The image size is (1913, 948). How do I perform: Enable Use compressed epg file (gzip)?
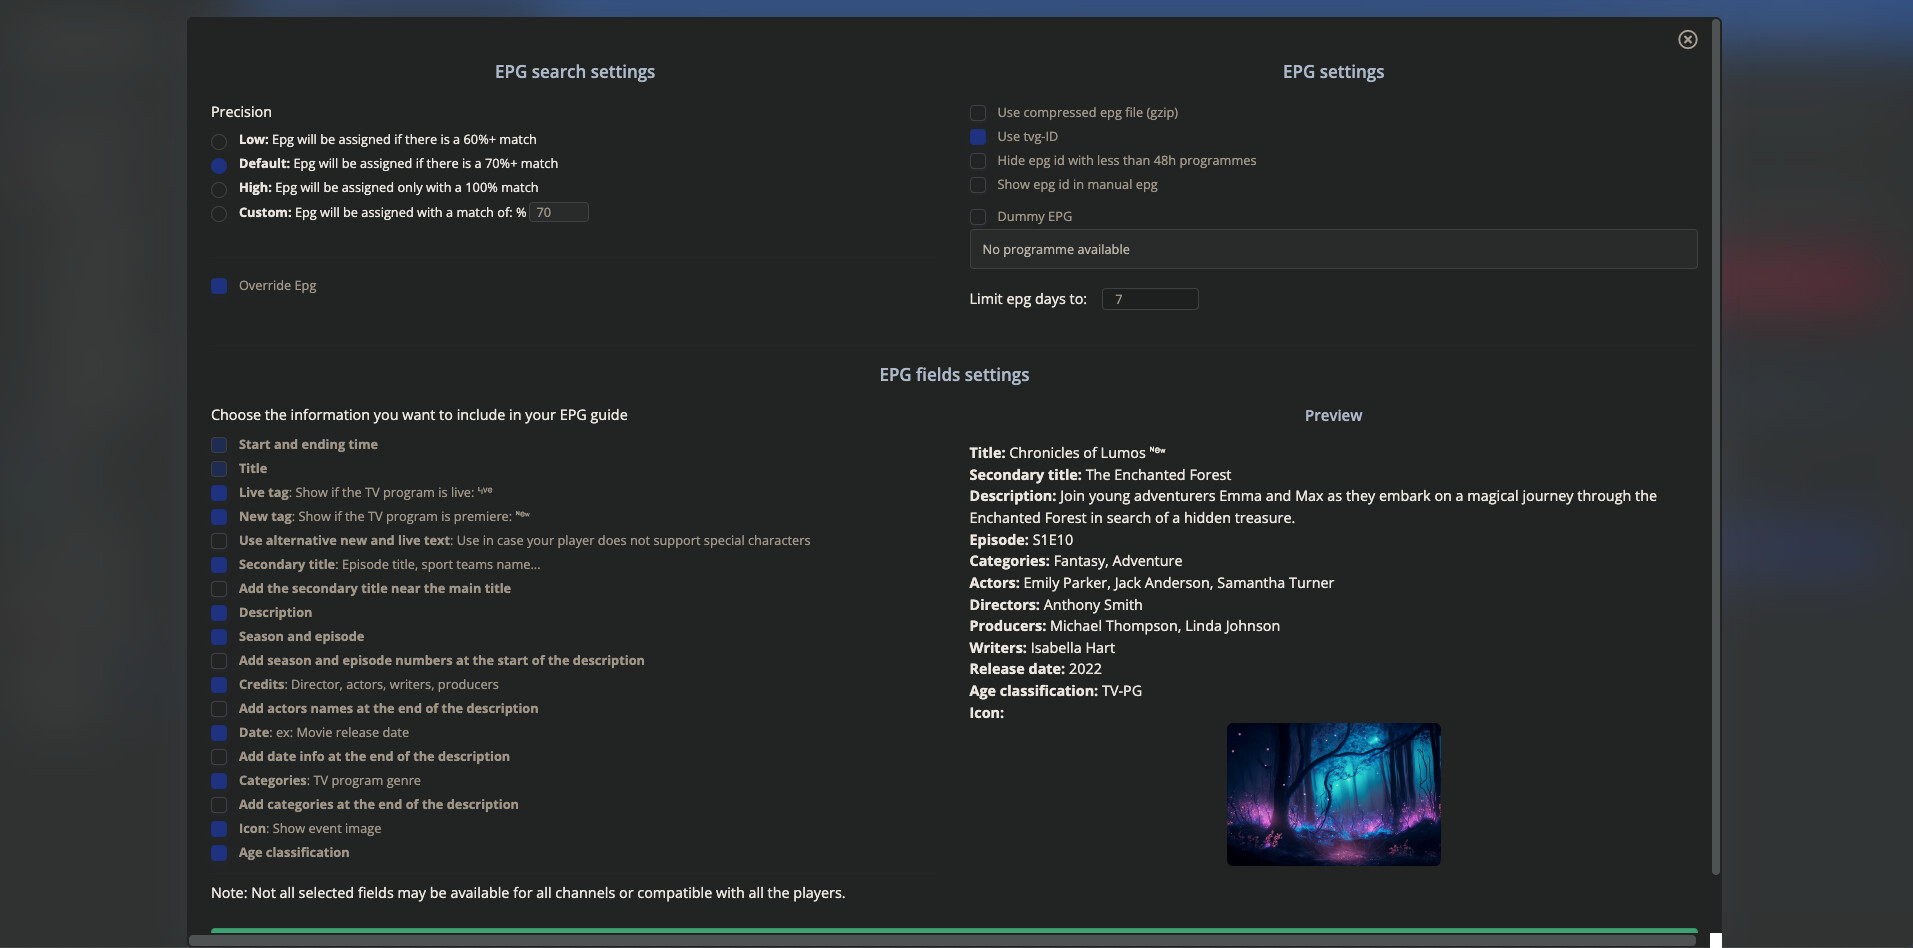click(978, 113)
